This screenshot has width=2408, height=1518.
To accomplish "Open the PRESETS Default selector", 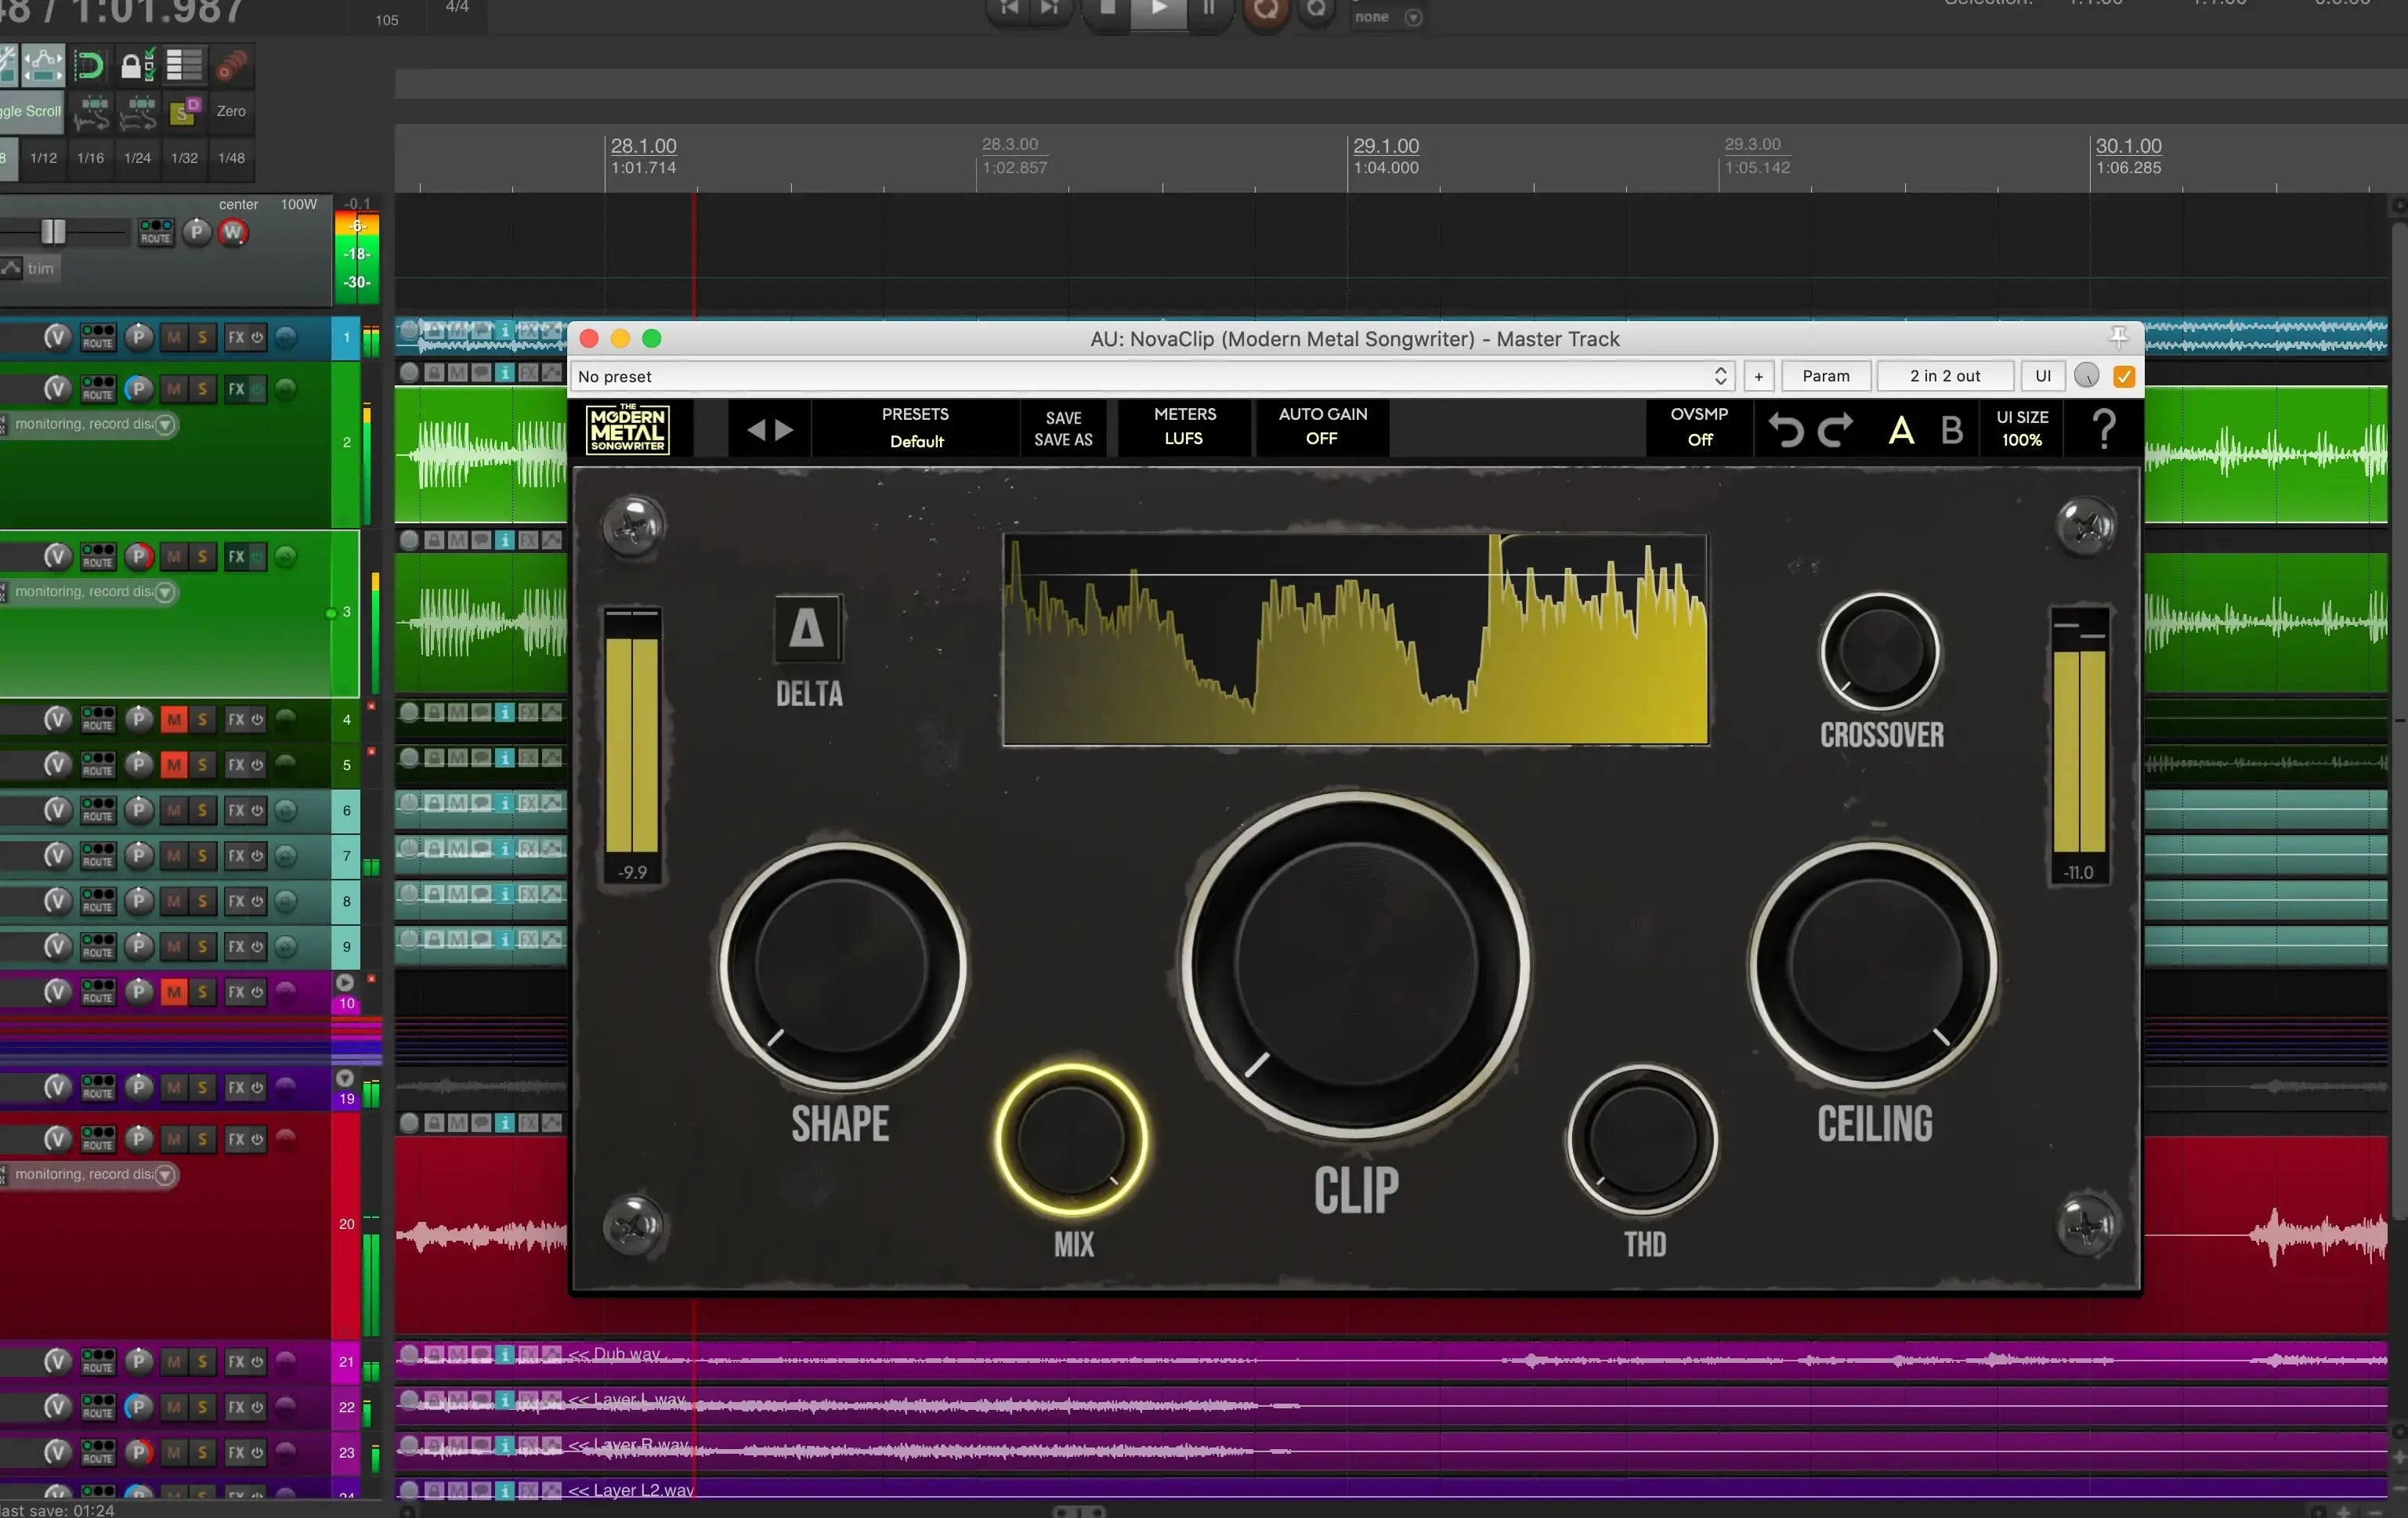I will [x=915, y=428].
